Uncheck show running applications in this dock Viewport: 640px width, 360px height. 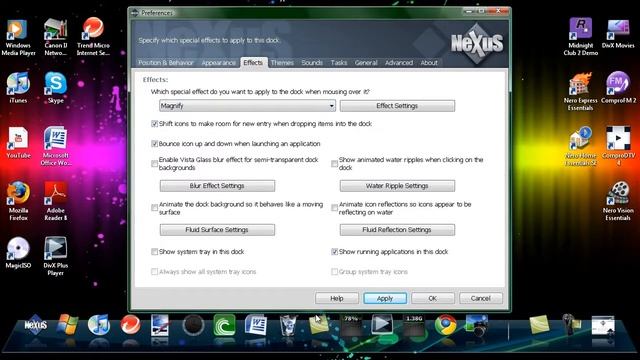click(334, 252)
